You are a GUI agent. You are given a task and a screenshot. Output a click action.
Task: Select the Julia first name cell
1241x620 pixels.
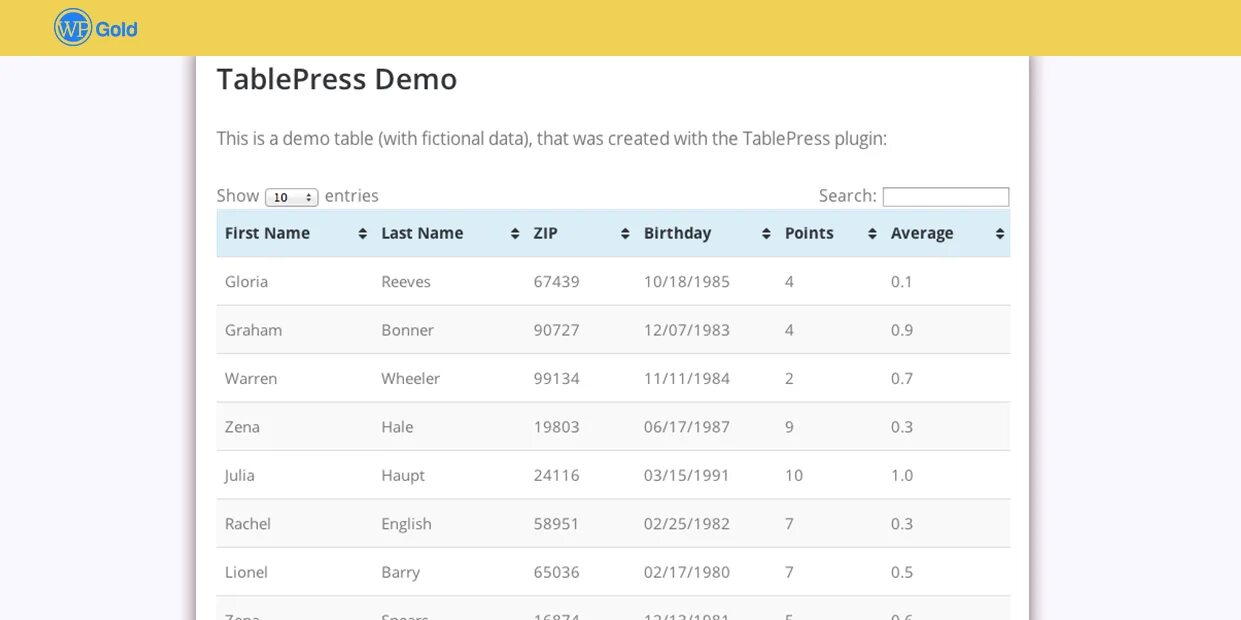240,476
